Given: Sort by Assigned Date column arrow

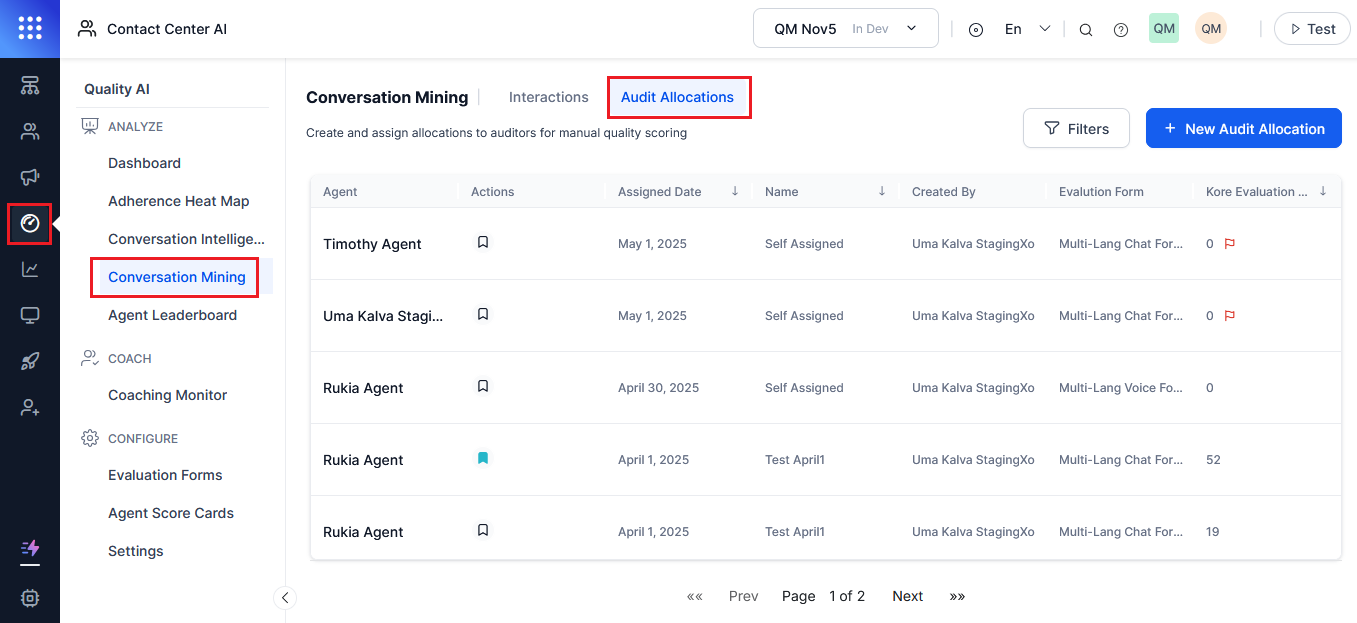Looking at the screenshot, I should 735,191.
